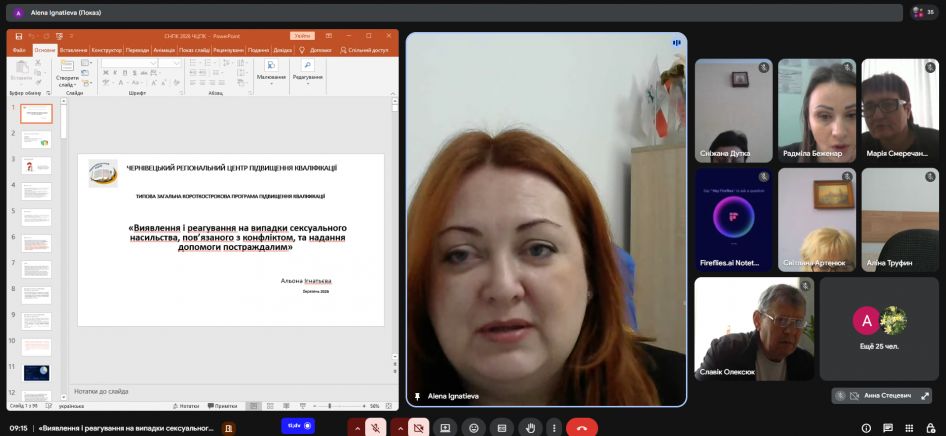946x436 pixels.
Task: Click the Створити слайд icon
Action: click(67, 72)
